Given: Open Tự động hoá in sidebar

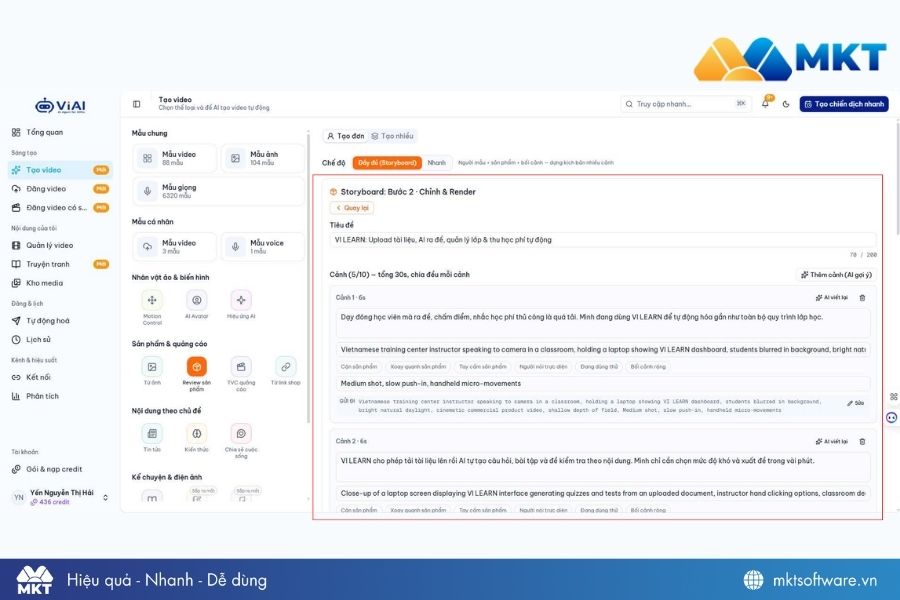Looking at the screenshot, I should pyautogui.click(x=48, y=321).
